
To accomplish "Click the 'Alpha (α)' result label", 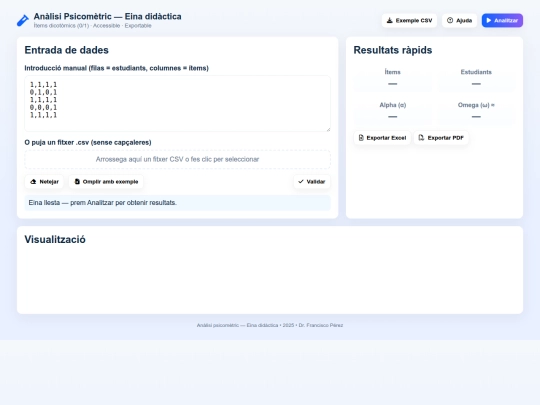I will click(393, 105).
